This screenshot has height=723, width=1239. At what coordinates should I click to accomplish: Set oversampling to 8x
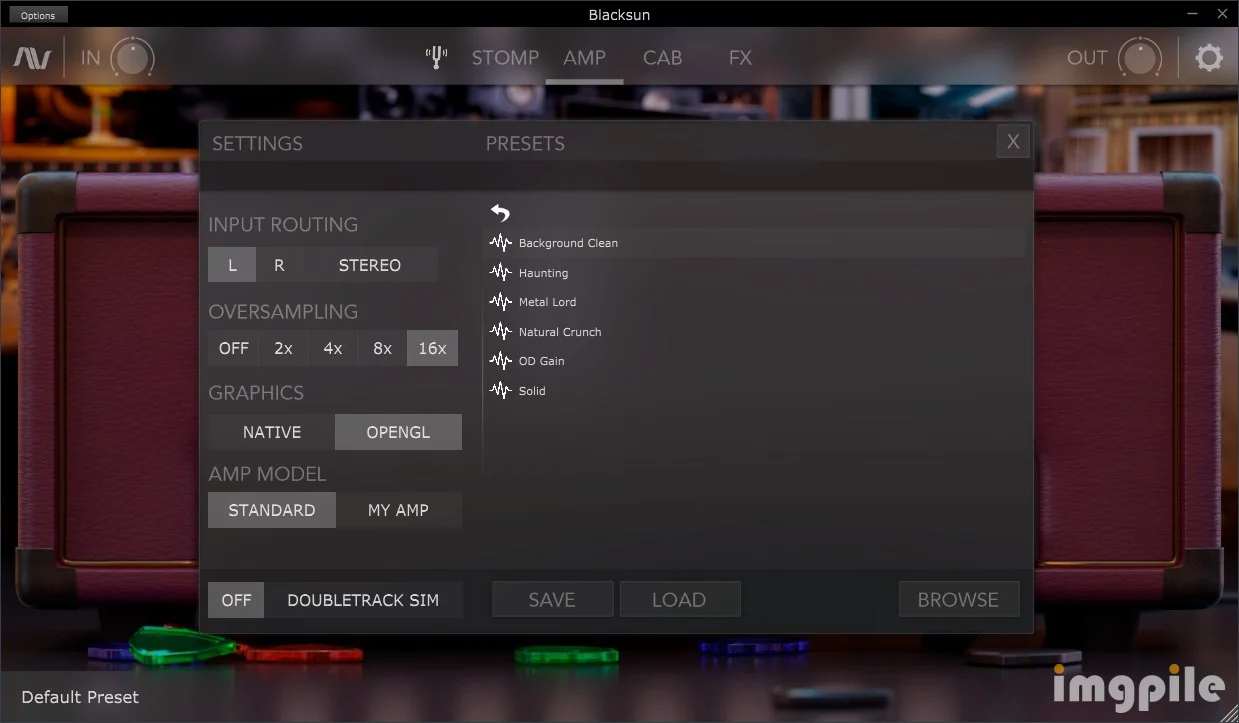pyautogui.click(x=382, y=348)
